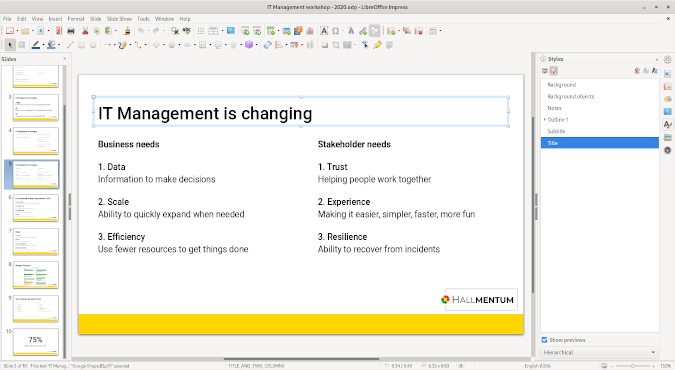
Task: Click the Insert Audio or Video icon
Action: click(298, 31)
